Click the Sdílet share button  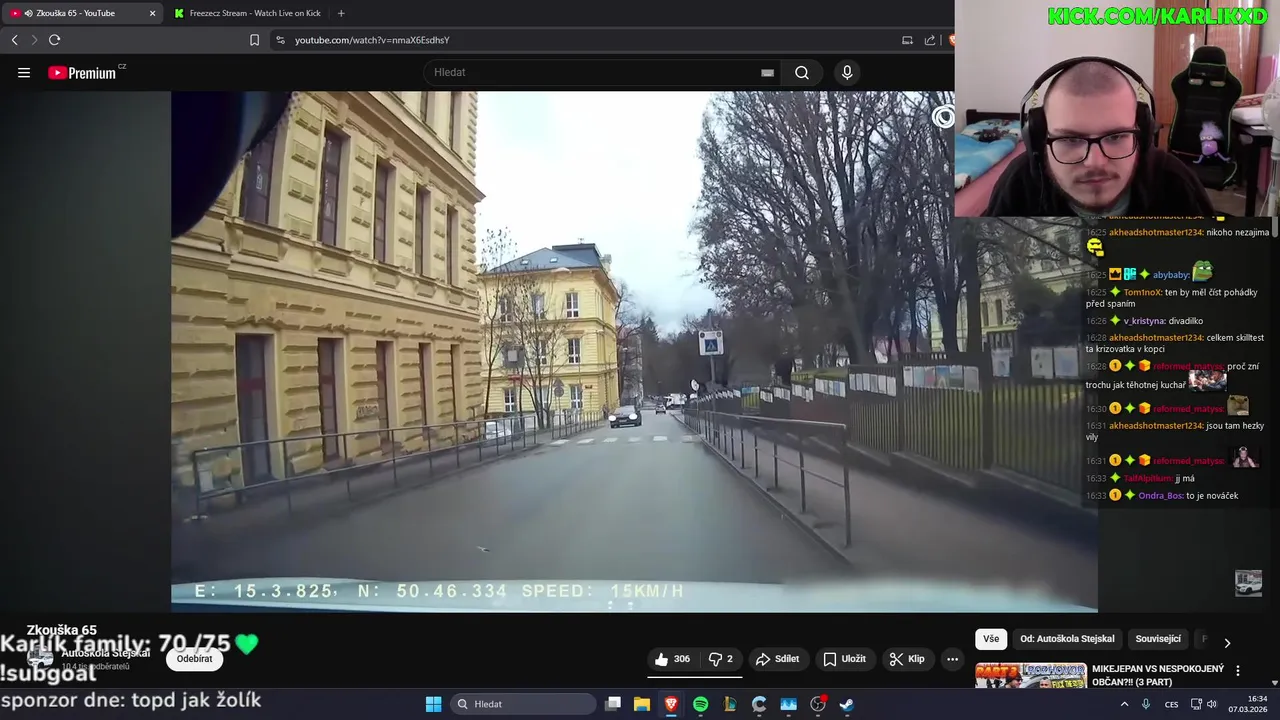coord(777,659)
